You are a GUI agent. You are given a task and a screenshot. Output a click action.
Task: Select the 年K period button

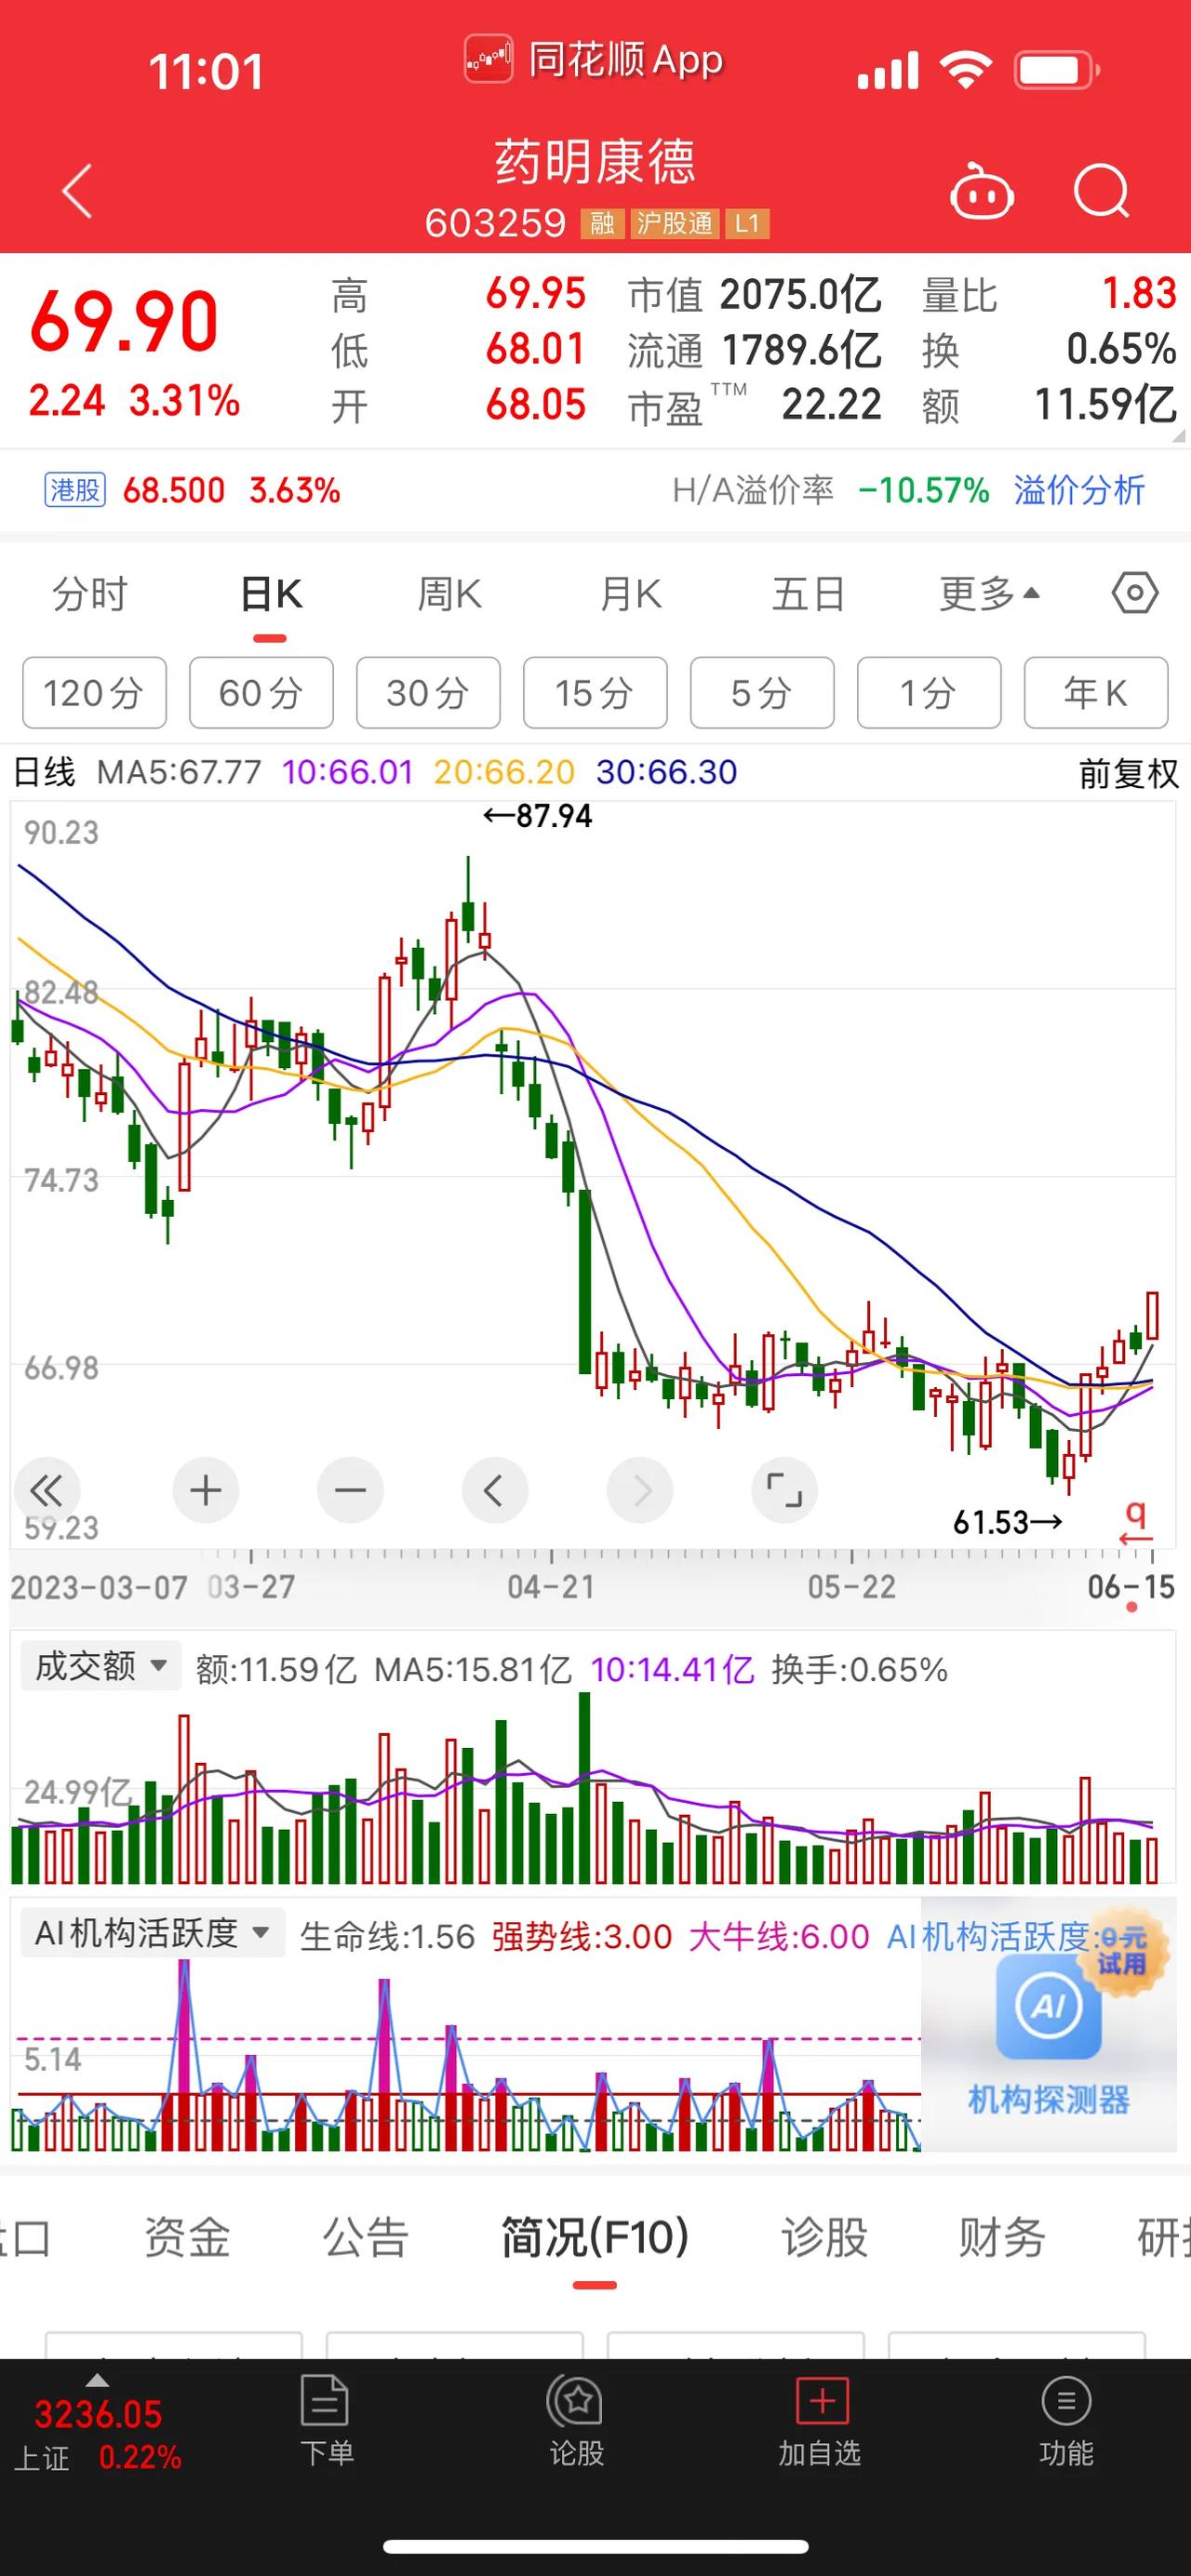1096,692
